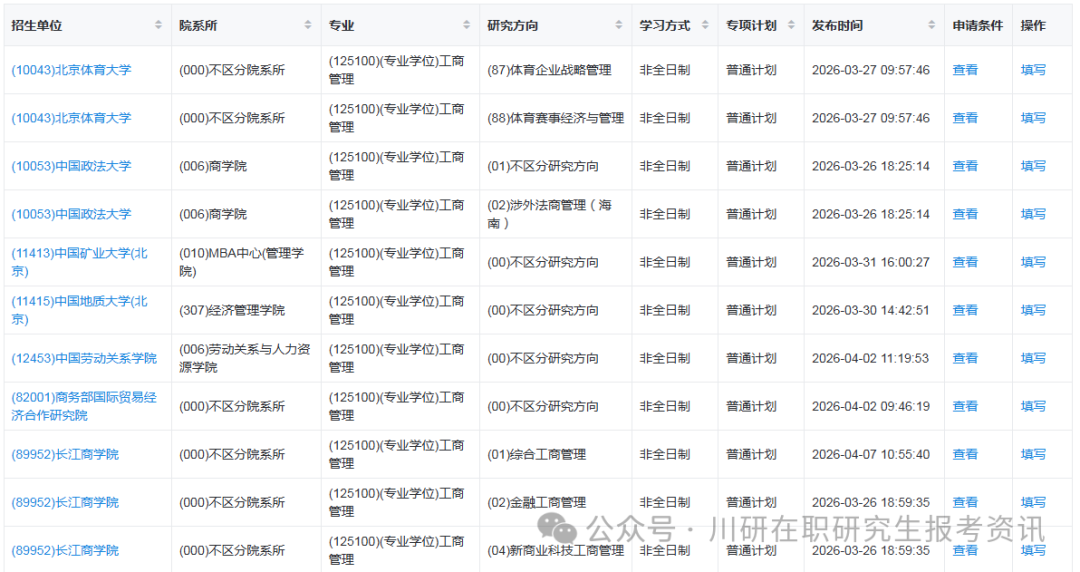The height and width of the screenshot is (572, 1080).
Task: Sort by the 研究方向 column arrows
Action: pyautogui.click(x=619, y=25)
